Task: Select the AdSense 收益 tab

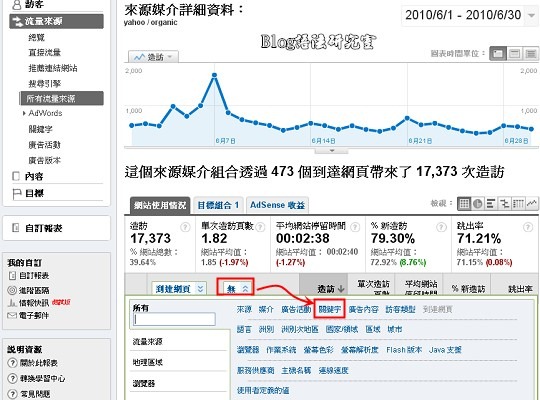Action: click(x=278, y=205)
